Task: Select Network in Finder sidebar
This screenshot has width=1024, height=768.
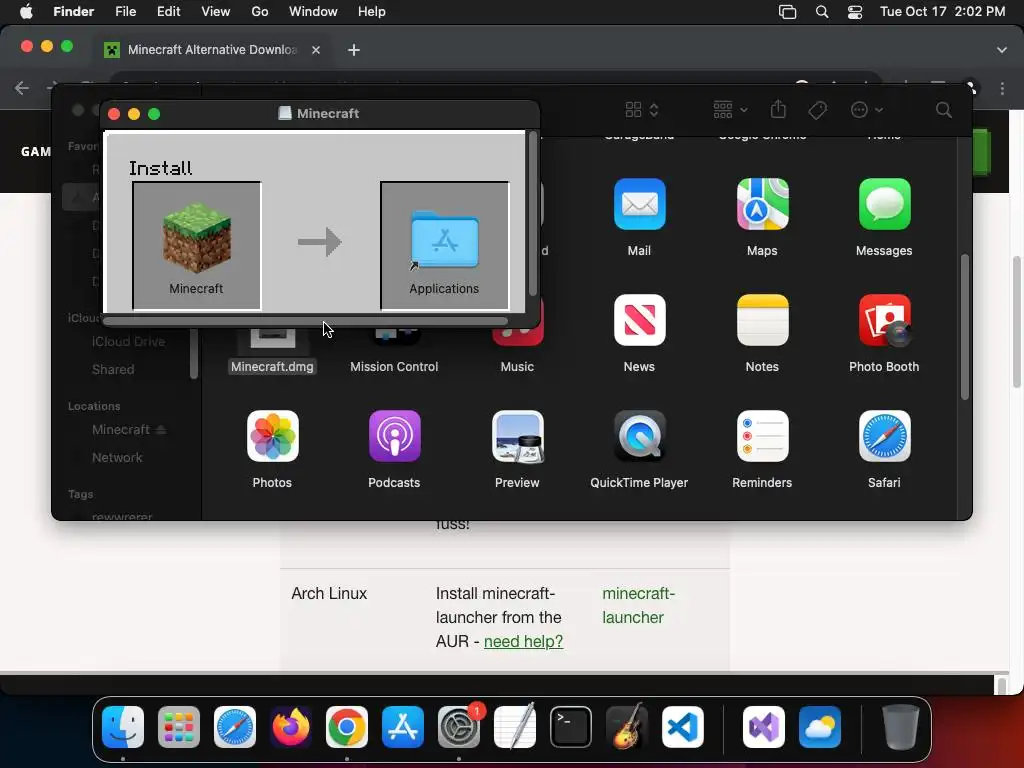Action: (x=117, y=457)
